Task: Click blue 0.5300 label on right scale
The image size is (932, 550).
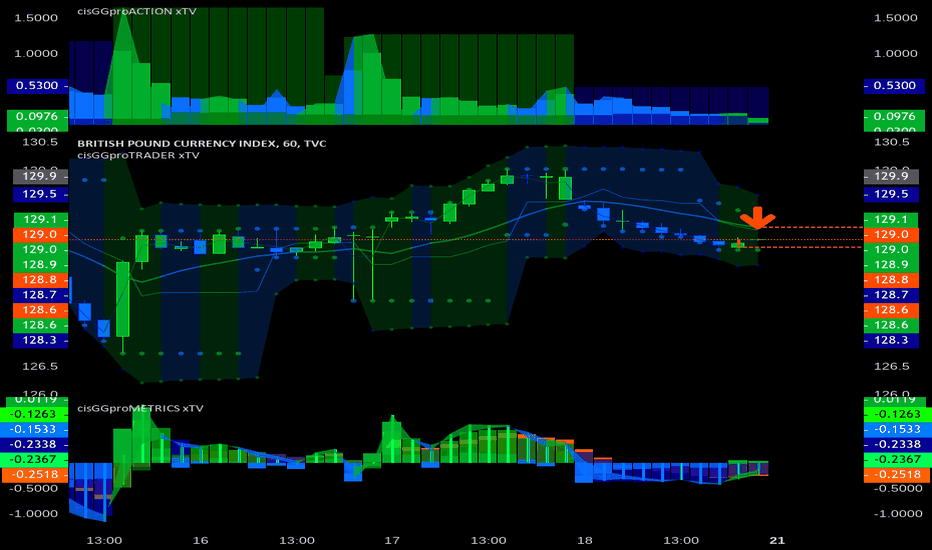Action: (894, 86)
